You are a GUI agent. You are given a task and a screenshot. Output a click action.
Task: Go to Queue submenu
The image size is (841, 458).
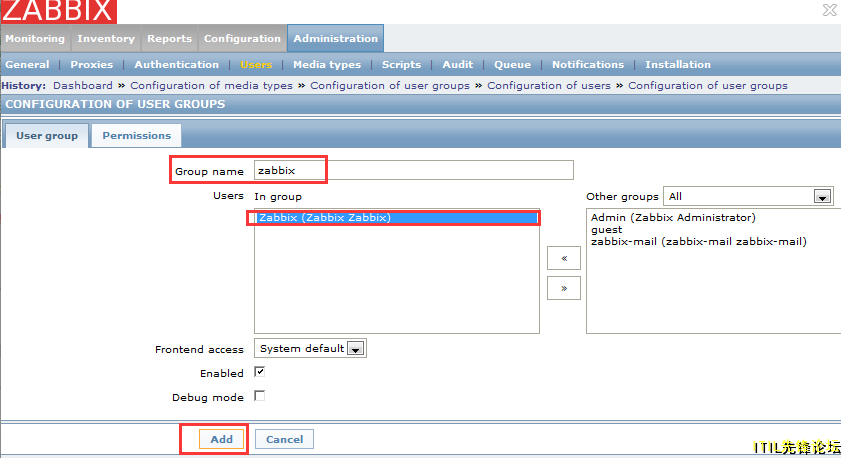tap(512, 64)
